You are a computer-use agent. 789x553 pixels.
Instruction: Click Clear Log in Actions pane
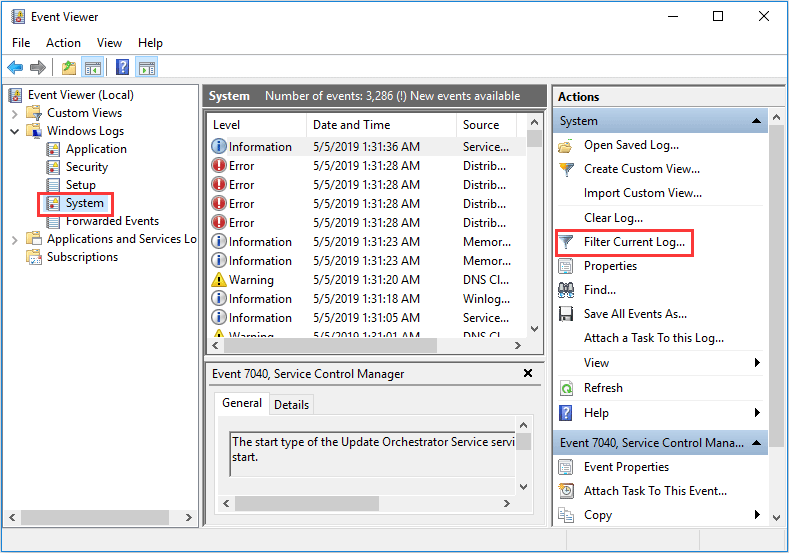pos(613,217)
